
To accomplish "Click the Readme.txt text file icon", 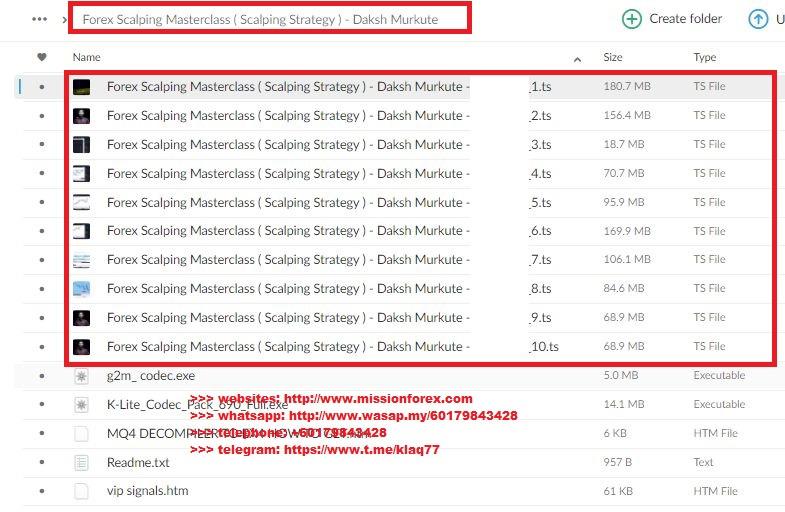I will pos(82,463).
